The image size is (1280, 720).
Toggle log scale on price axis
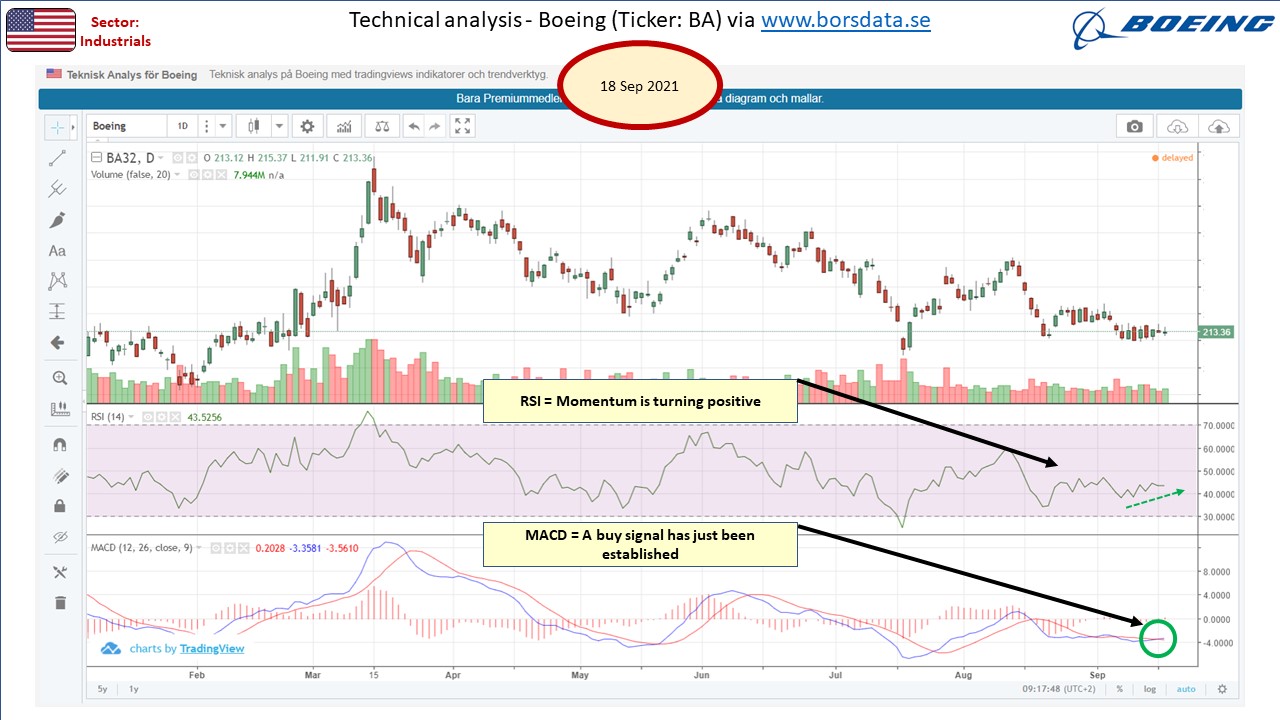[1150, 689]
